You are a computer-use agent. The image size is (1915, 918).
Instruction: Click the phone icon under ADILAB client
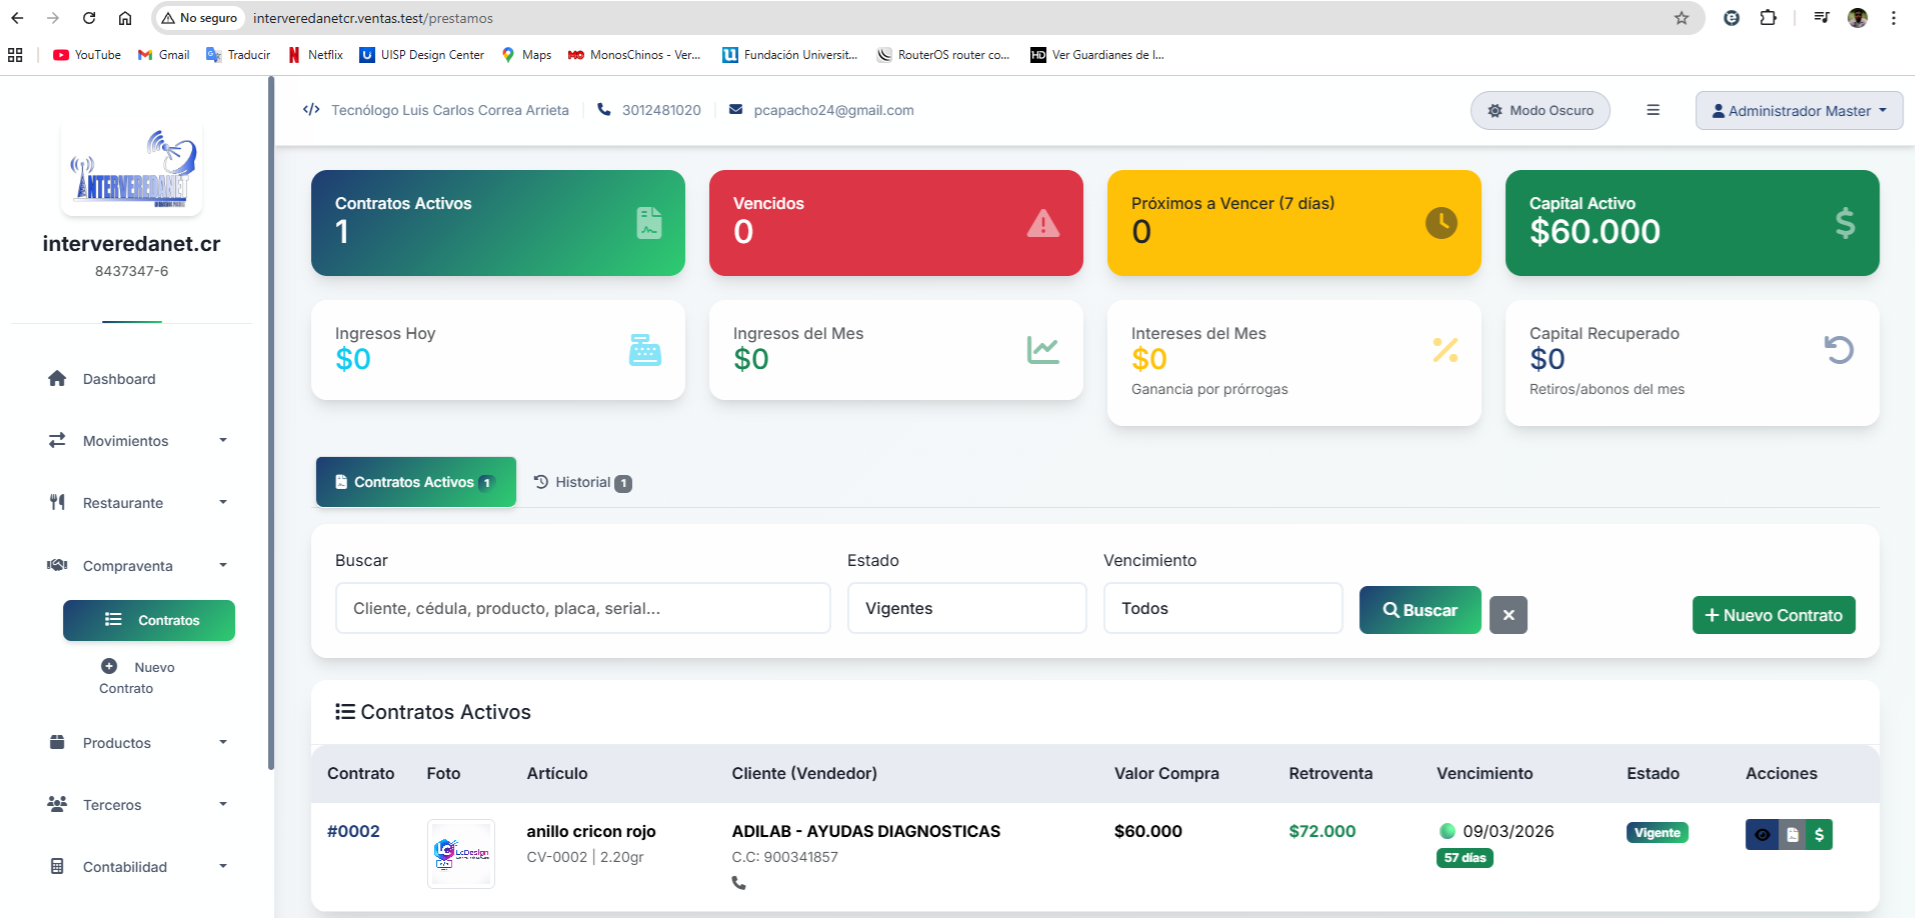739,882
